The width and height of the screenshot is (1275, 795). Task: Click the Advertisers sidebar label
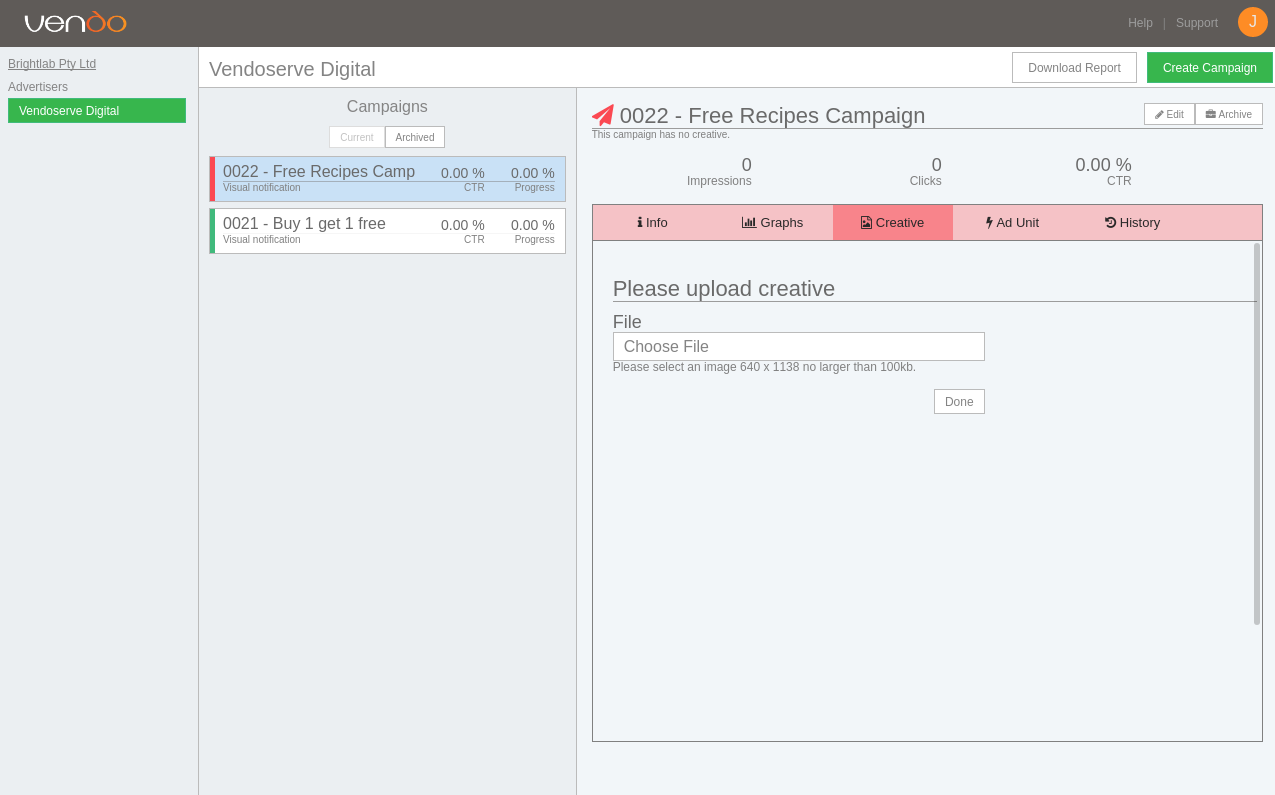38,87
